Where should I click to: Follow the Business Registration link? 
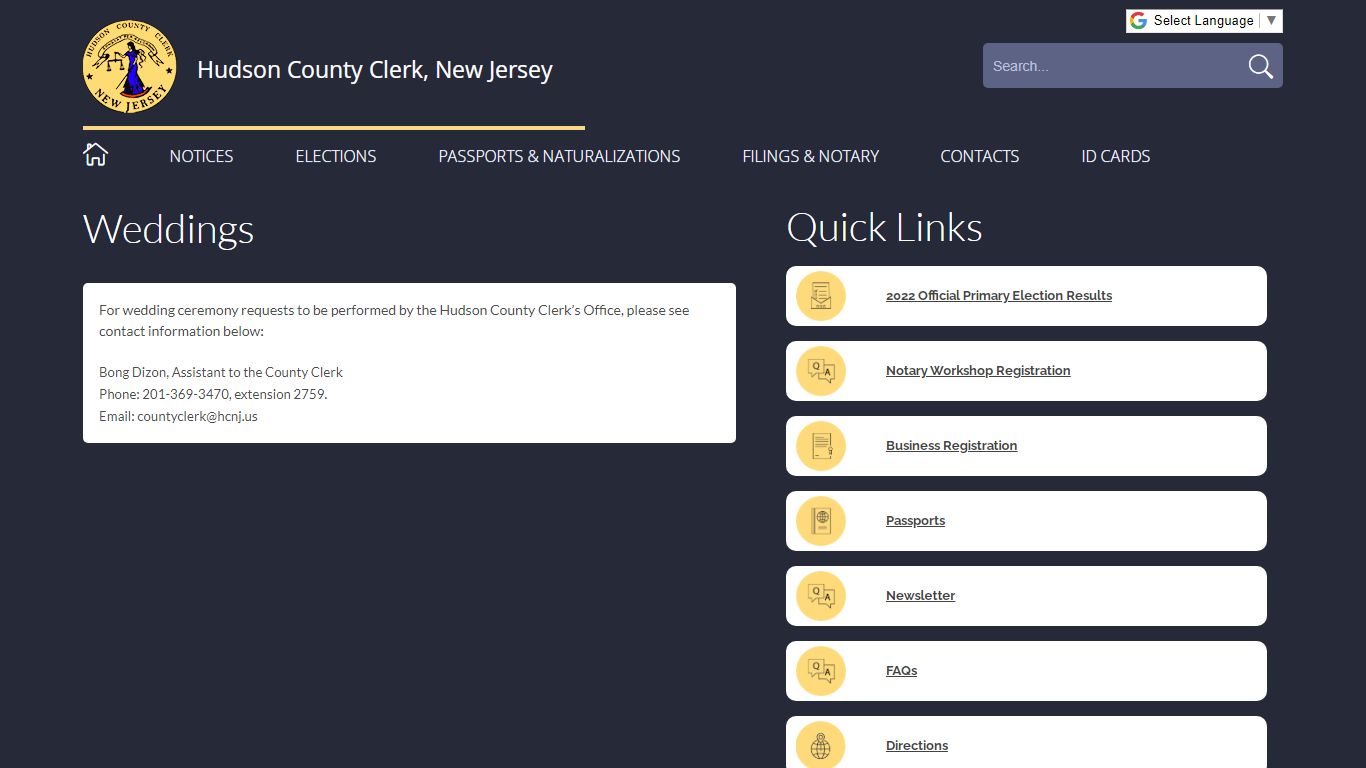coord(951,446)
